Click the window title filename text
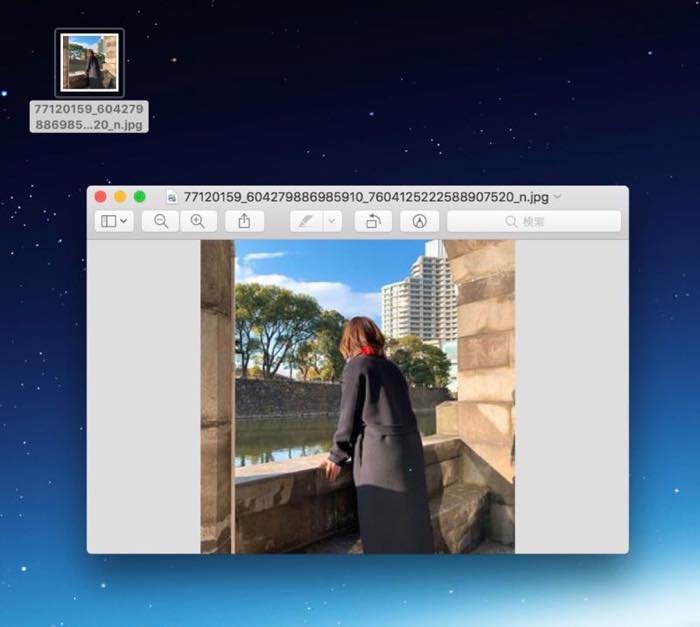 click(366, 197)
